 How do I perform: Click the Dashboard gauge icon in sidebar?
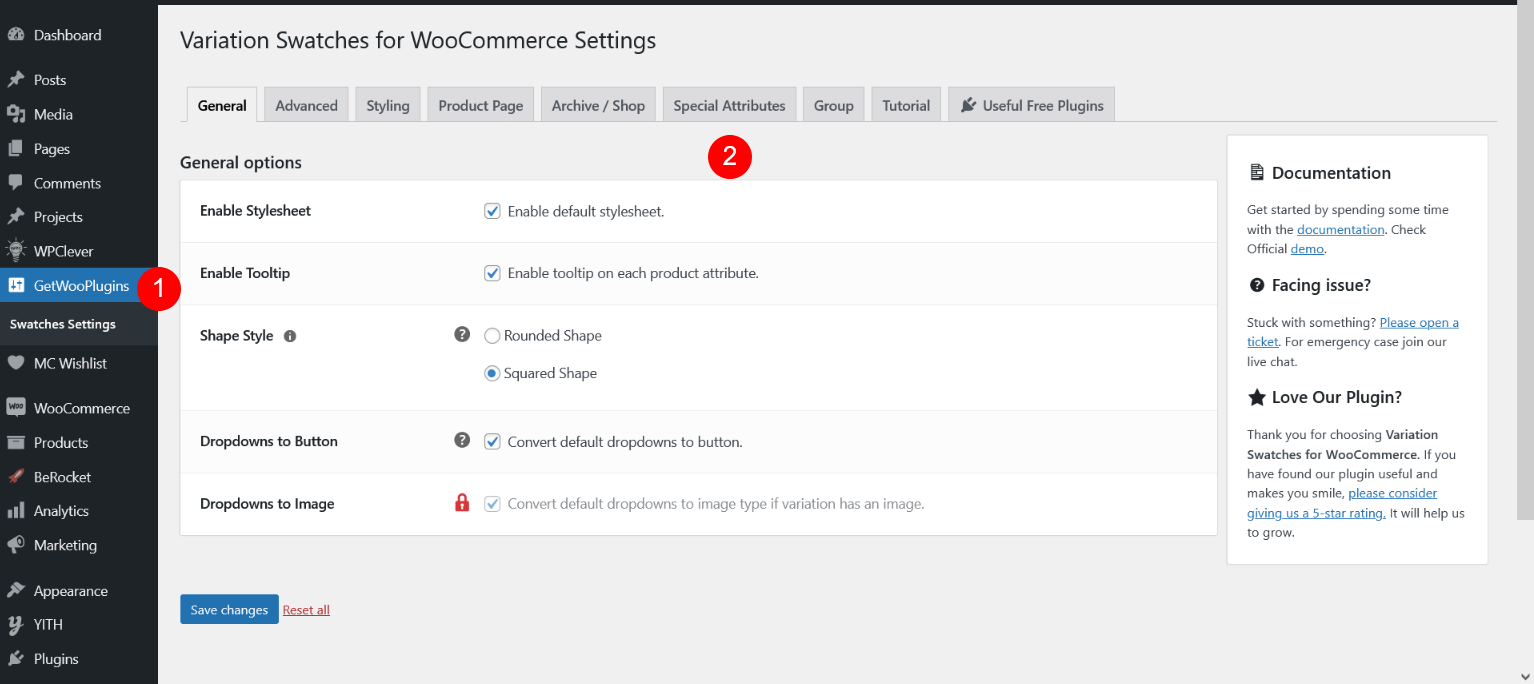pyautogui.click(x=16, y=35)
